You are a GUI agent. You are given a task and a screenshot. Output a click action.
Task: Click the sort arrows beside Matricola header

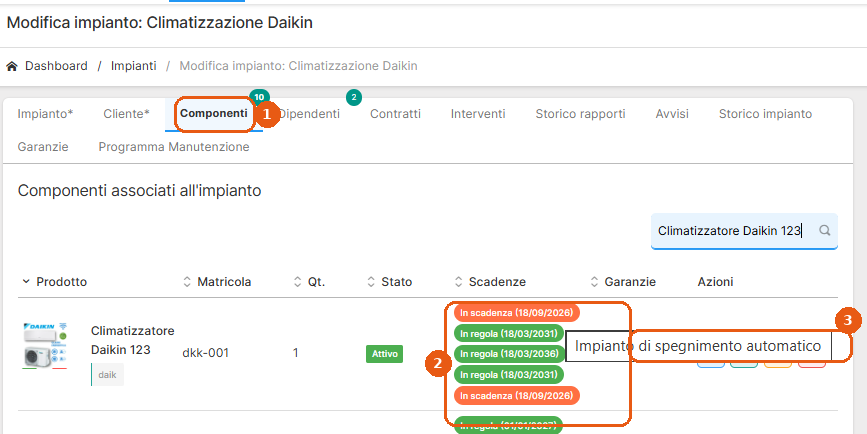[187, 282]
